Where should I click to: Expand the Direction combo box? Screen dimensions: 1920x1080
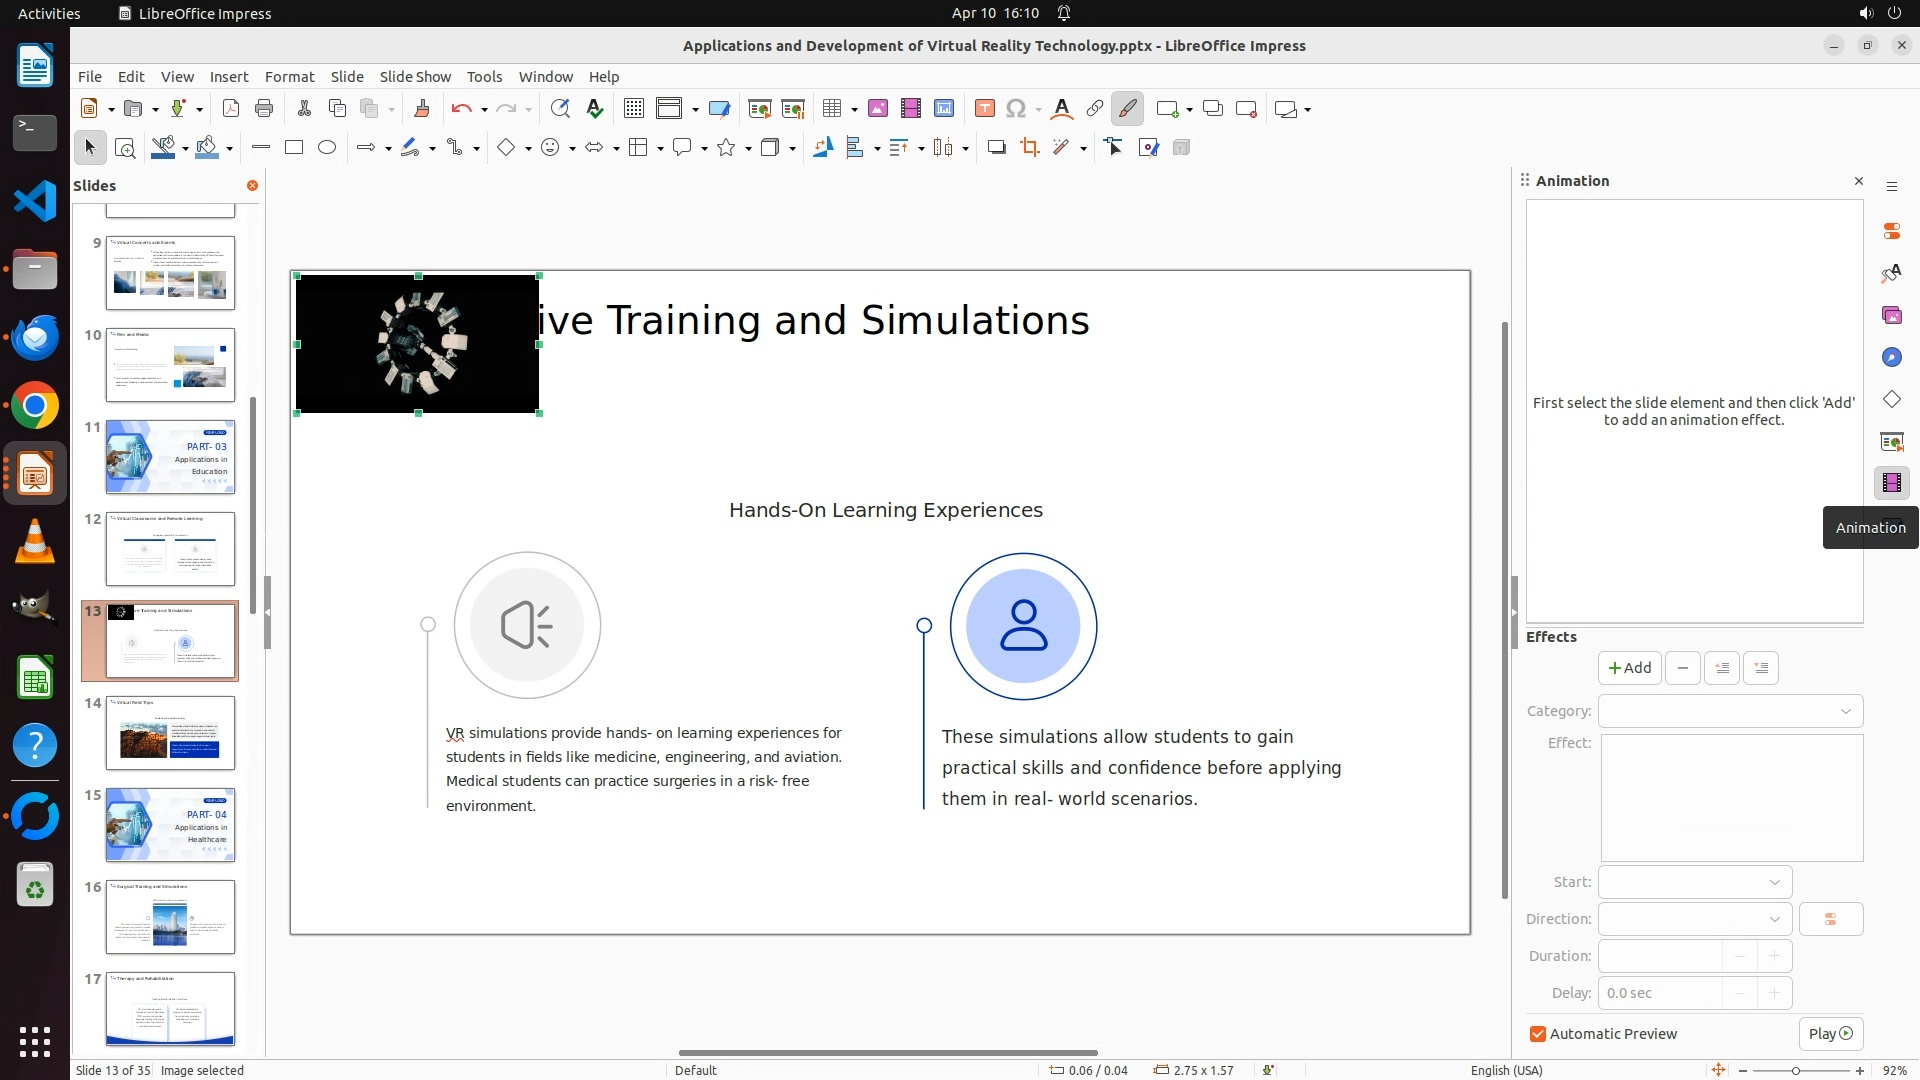click(1695, 919)
